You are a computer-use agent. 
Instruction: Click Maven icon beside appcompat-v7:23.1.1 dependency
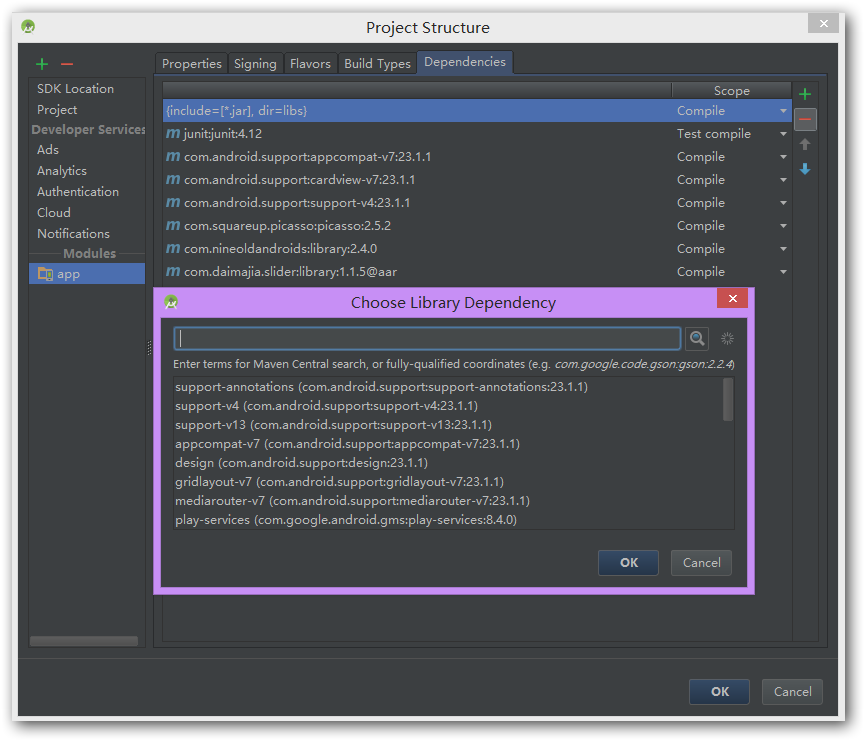[x=173, y=157]
